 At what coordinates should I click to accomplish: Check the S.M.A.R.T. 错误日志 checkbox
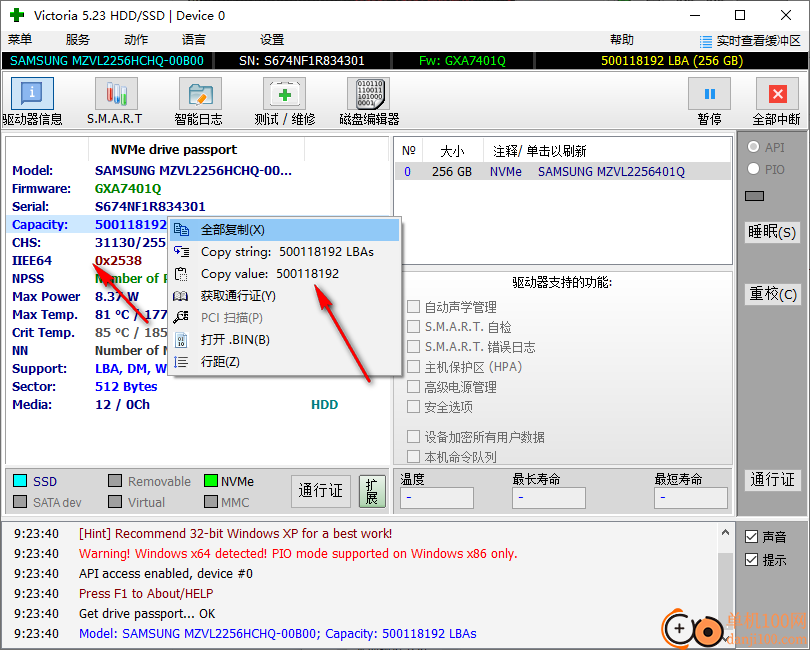click(413, 347)
